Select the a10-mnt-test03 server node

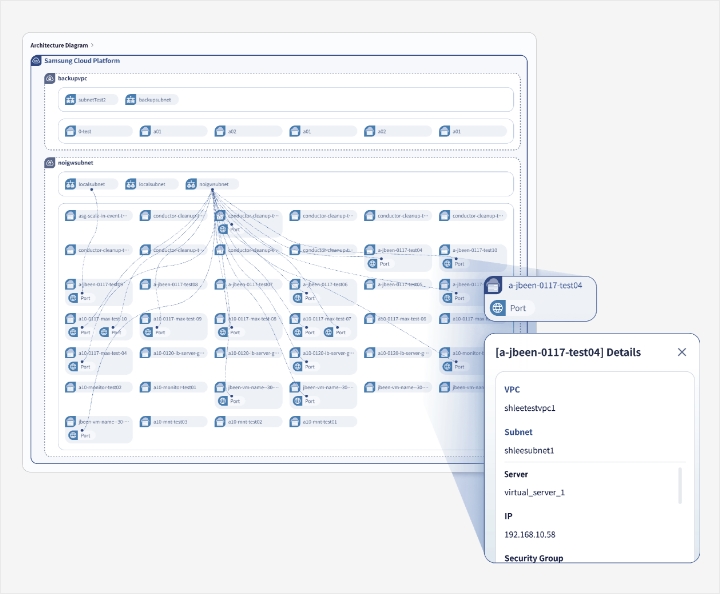click(x=176, y=422)
